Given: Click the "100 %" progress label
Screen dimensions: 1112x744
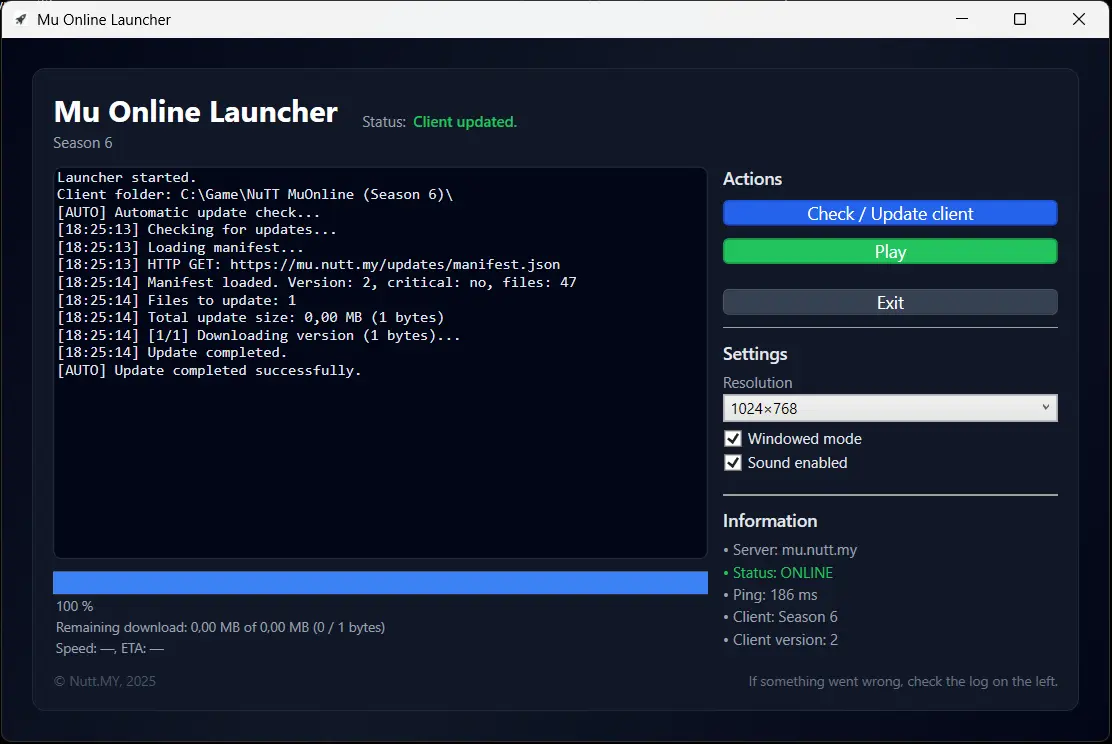Looking at the screenshot, I should pyautogui.click(x=74, y=606).
